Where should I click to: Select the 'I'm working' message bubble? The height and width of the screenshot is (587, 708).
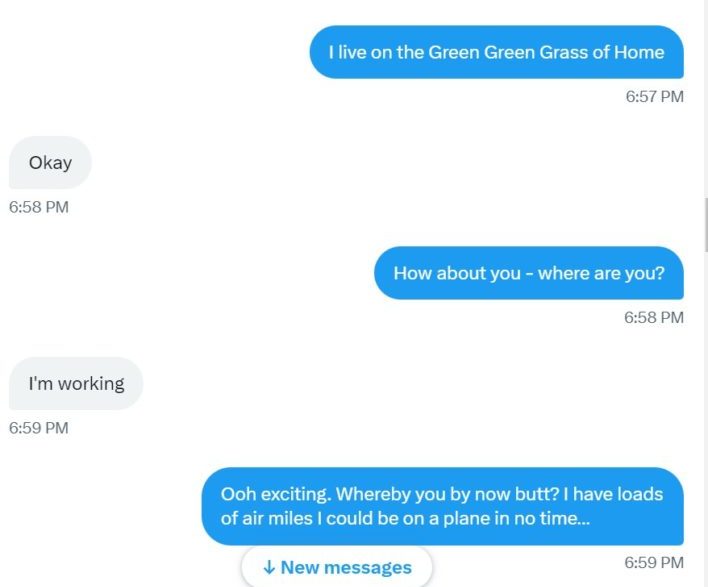(x=76, y=383)
